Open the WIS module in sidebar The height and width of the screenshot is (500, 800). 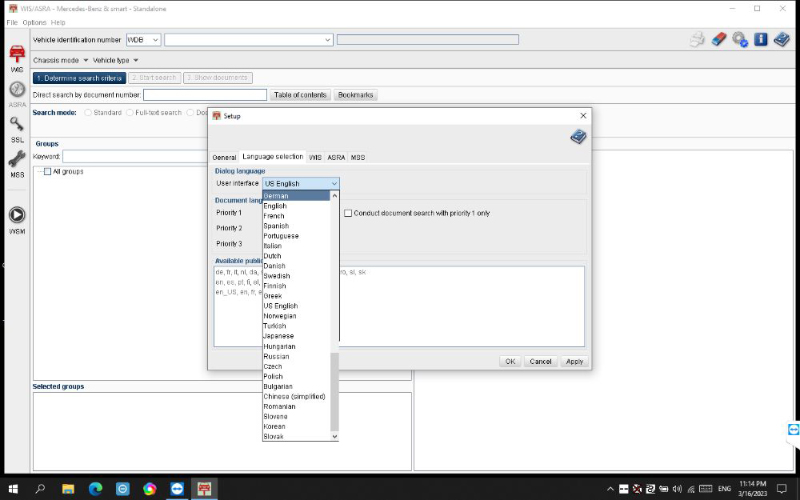coord(17,56)
